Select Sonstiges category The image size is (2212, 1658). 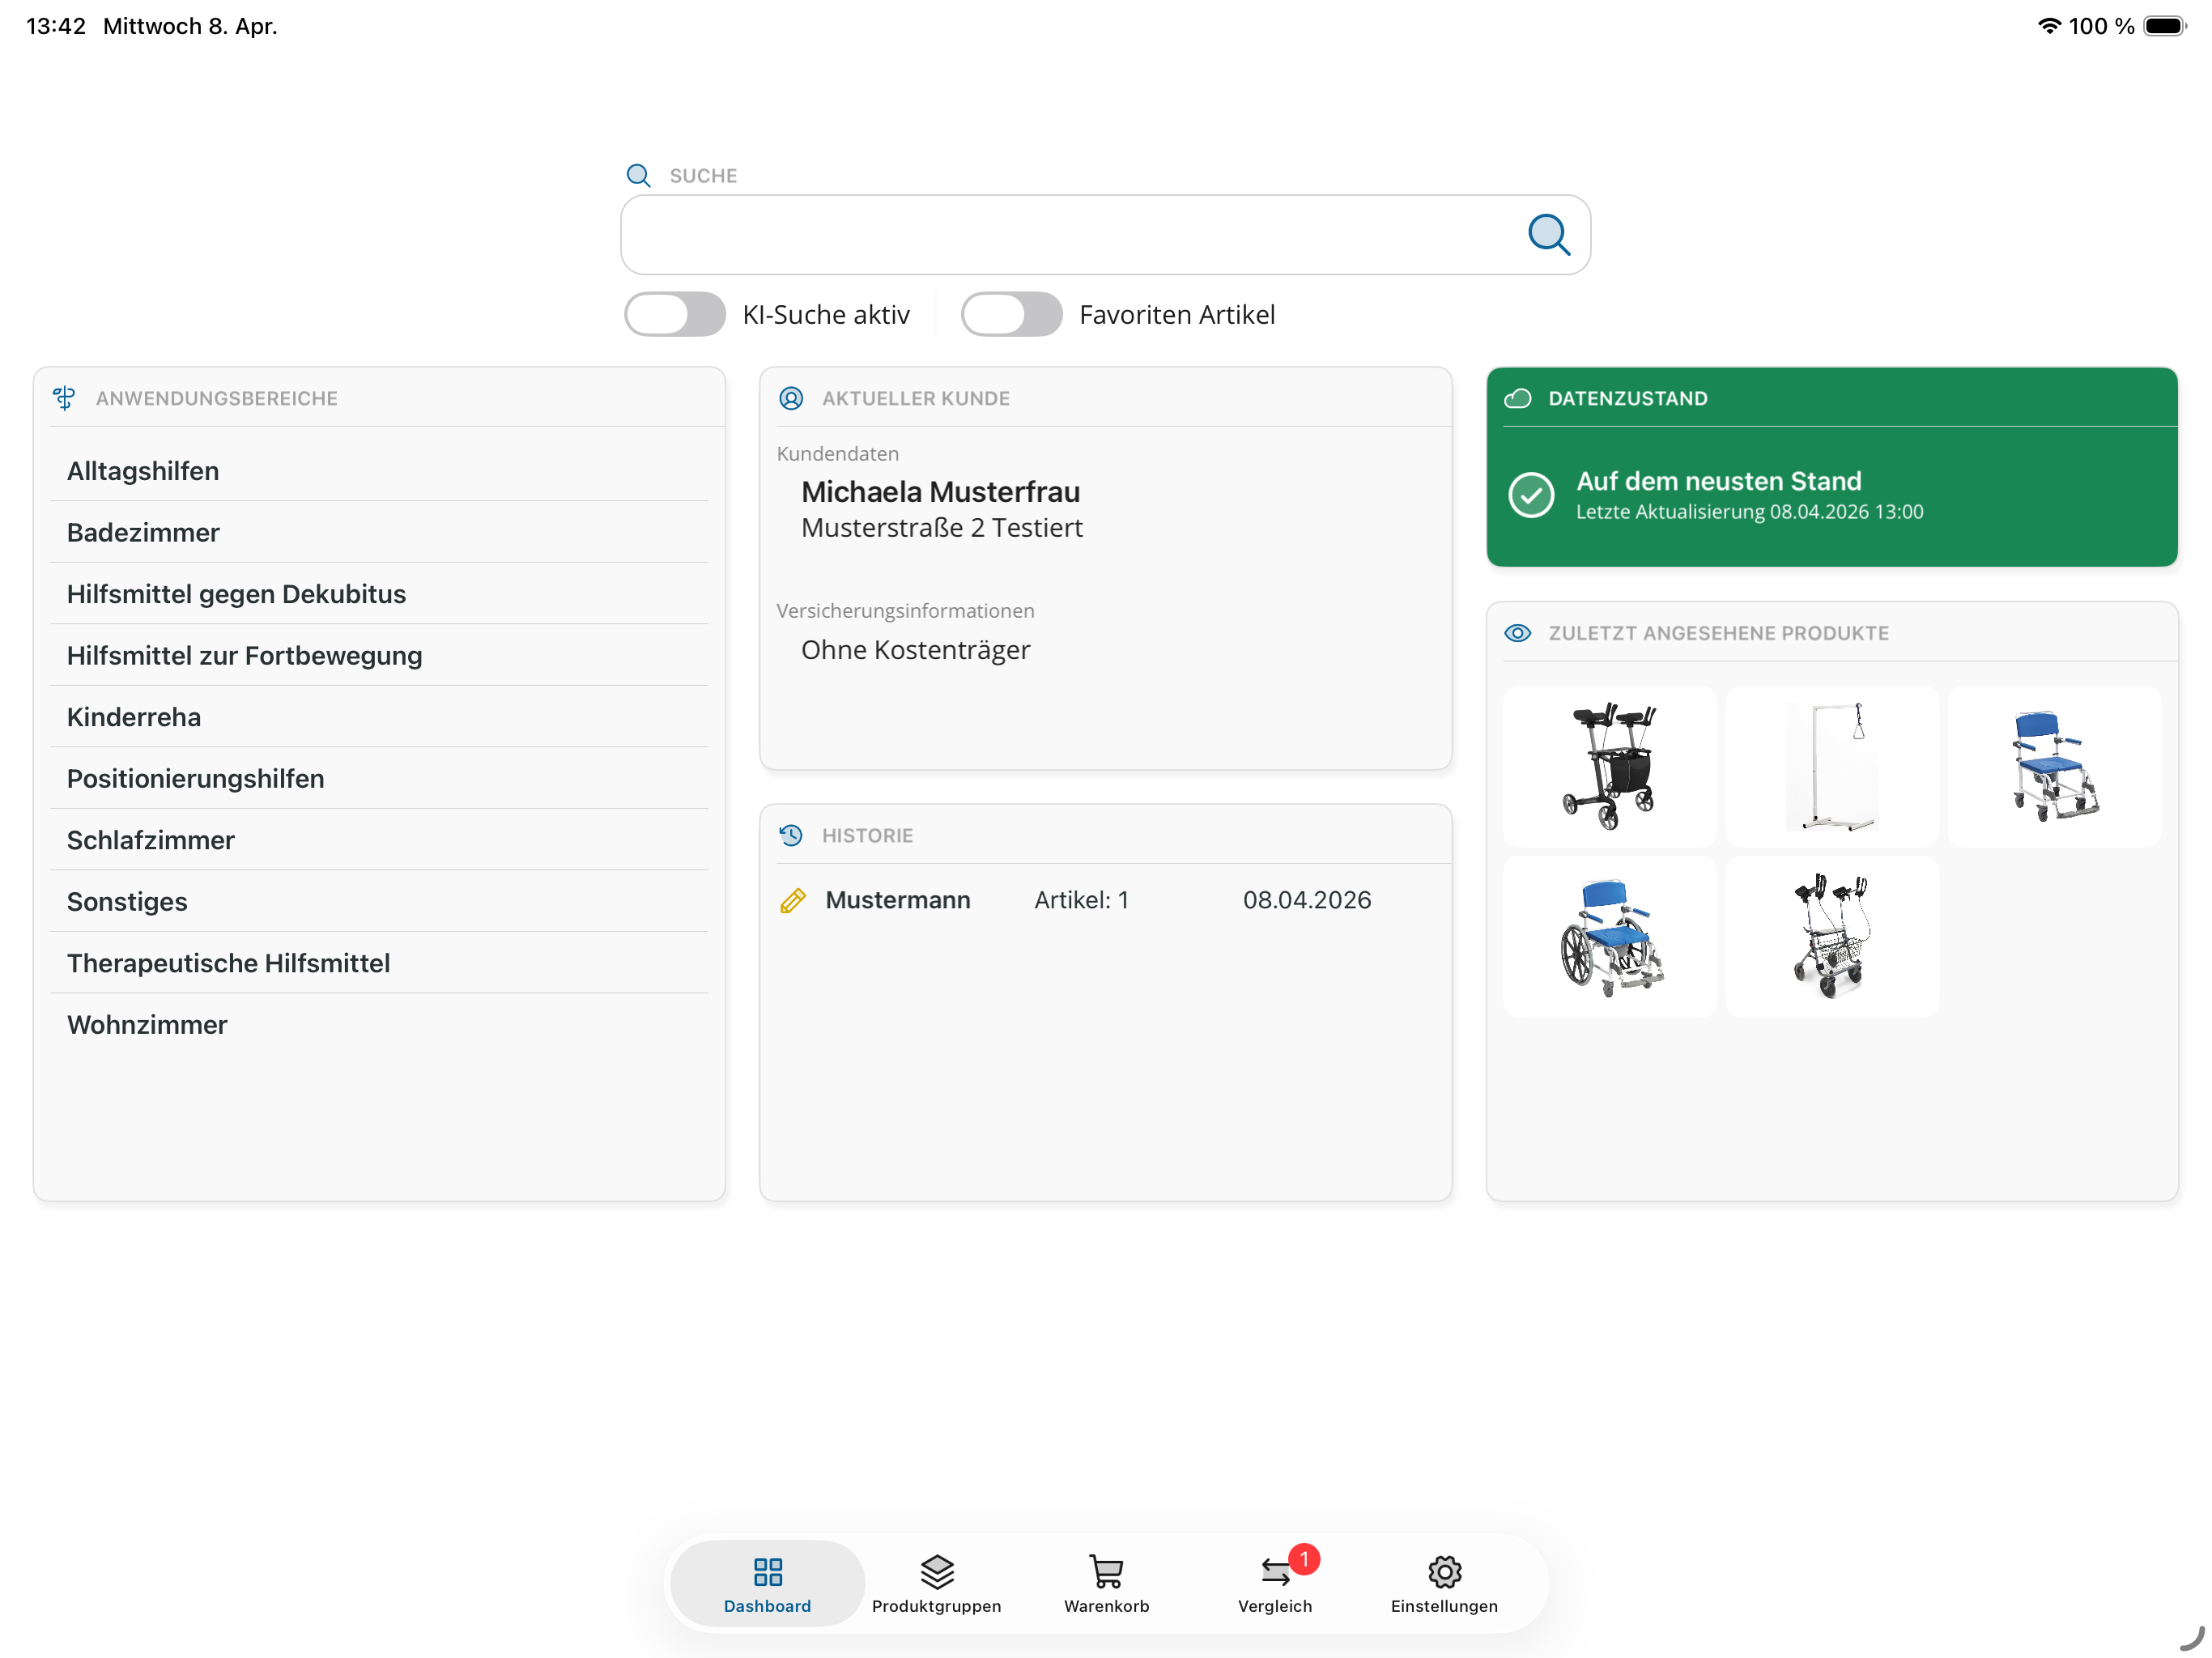[x=379, y=902]
